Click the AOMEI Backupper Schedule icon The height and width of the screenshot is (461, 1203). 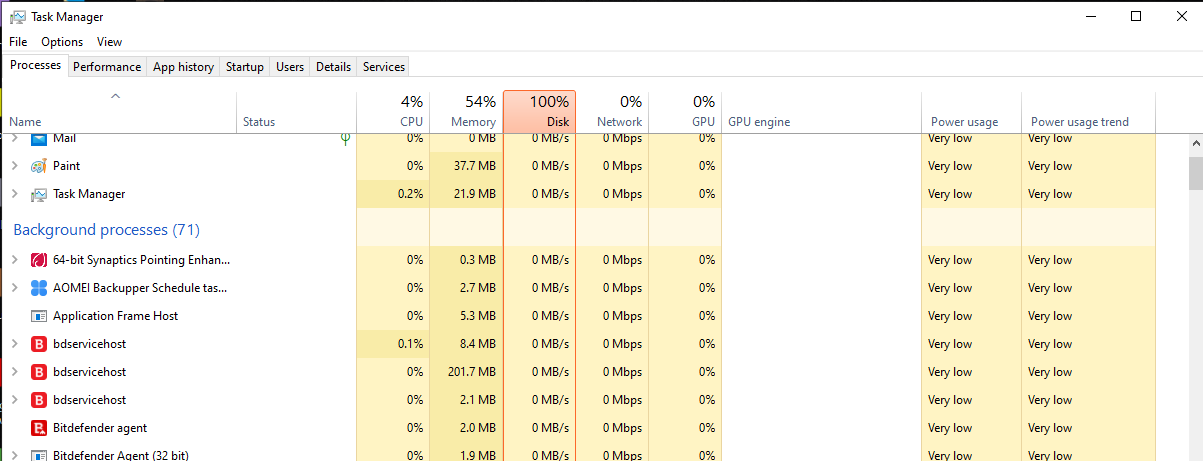(x=39, y=288)
